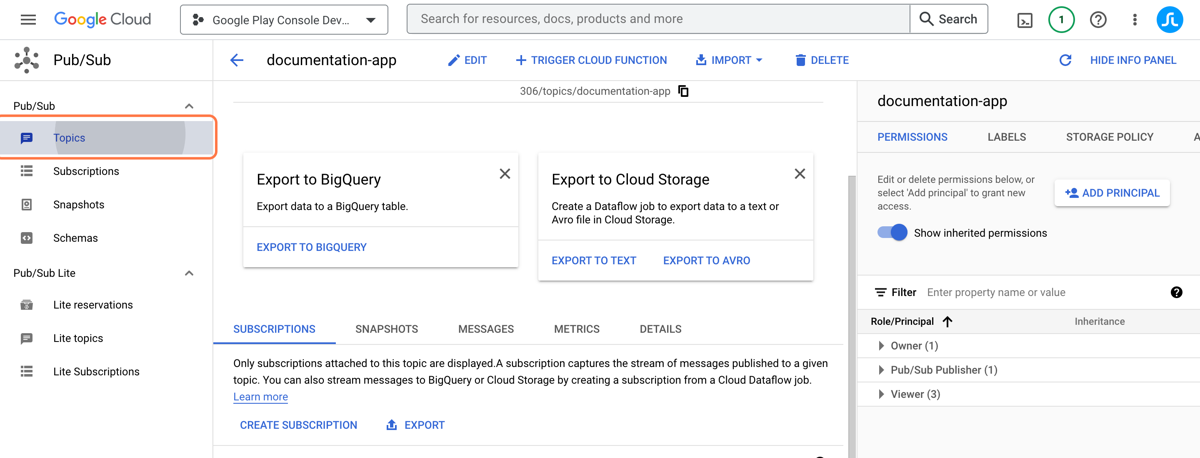Open Lite Subscriptions in the sidebar

107,371
